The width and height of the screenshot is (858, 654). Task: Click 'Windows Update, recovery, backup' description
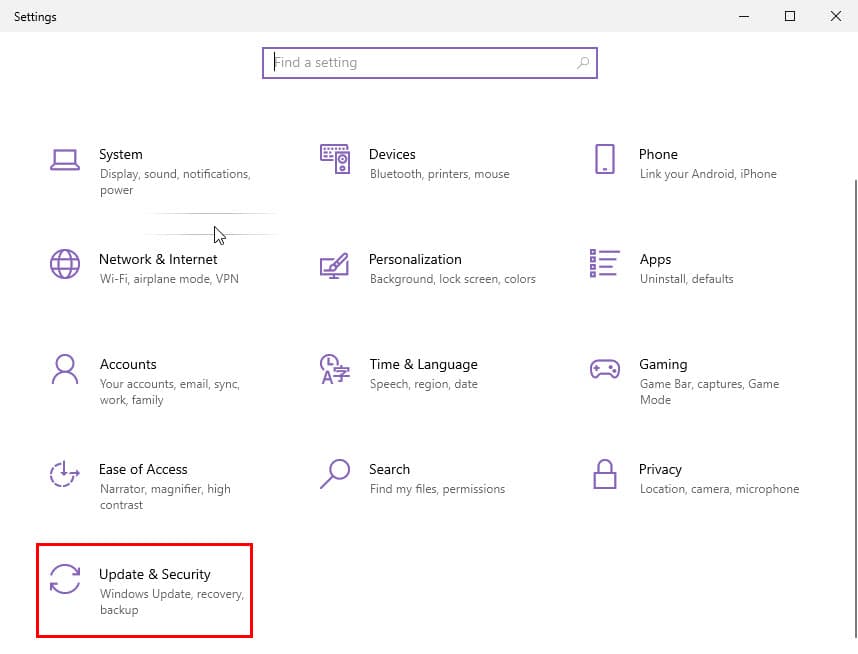[x=172, y=602]
